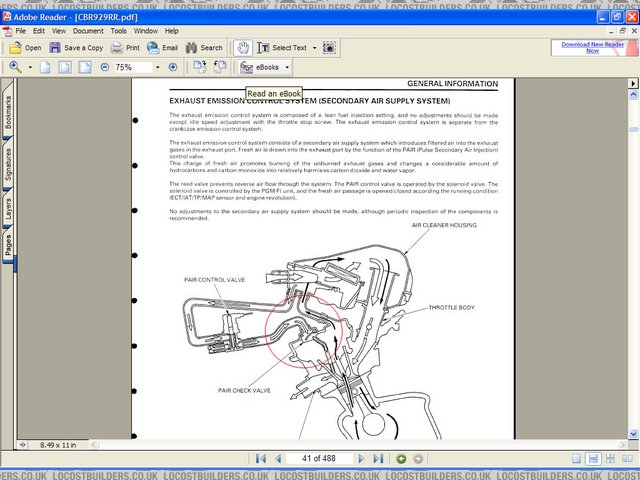Screen dimensions: 640x480
Task: Go to the previous page arrow
Action: tap(278, 458)
